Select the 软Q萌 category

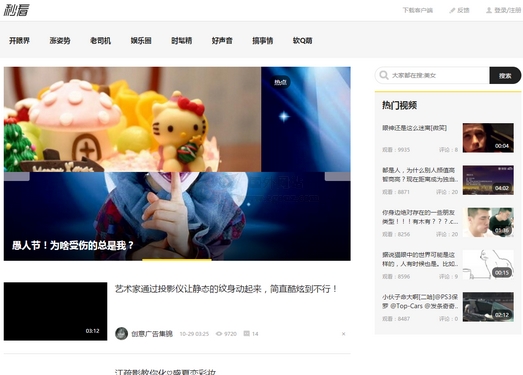pos(303,41)
